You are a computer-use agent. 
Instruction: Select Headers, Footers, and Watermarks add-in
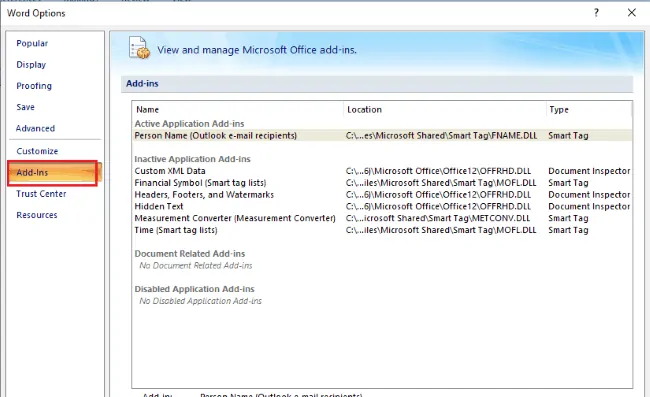(382, 195)
